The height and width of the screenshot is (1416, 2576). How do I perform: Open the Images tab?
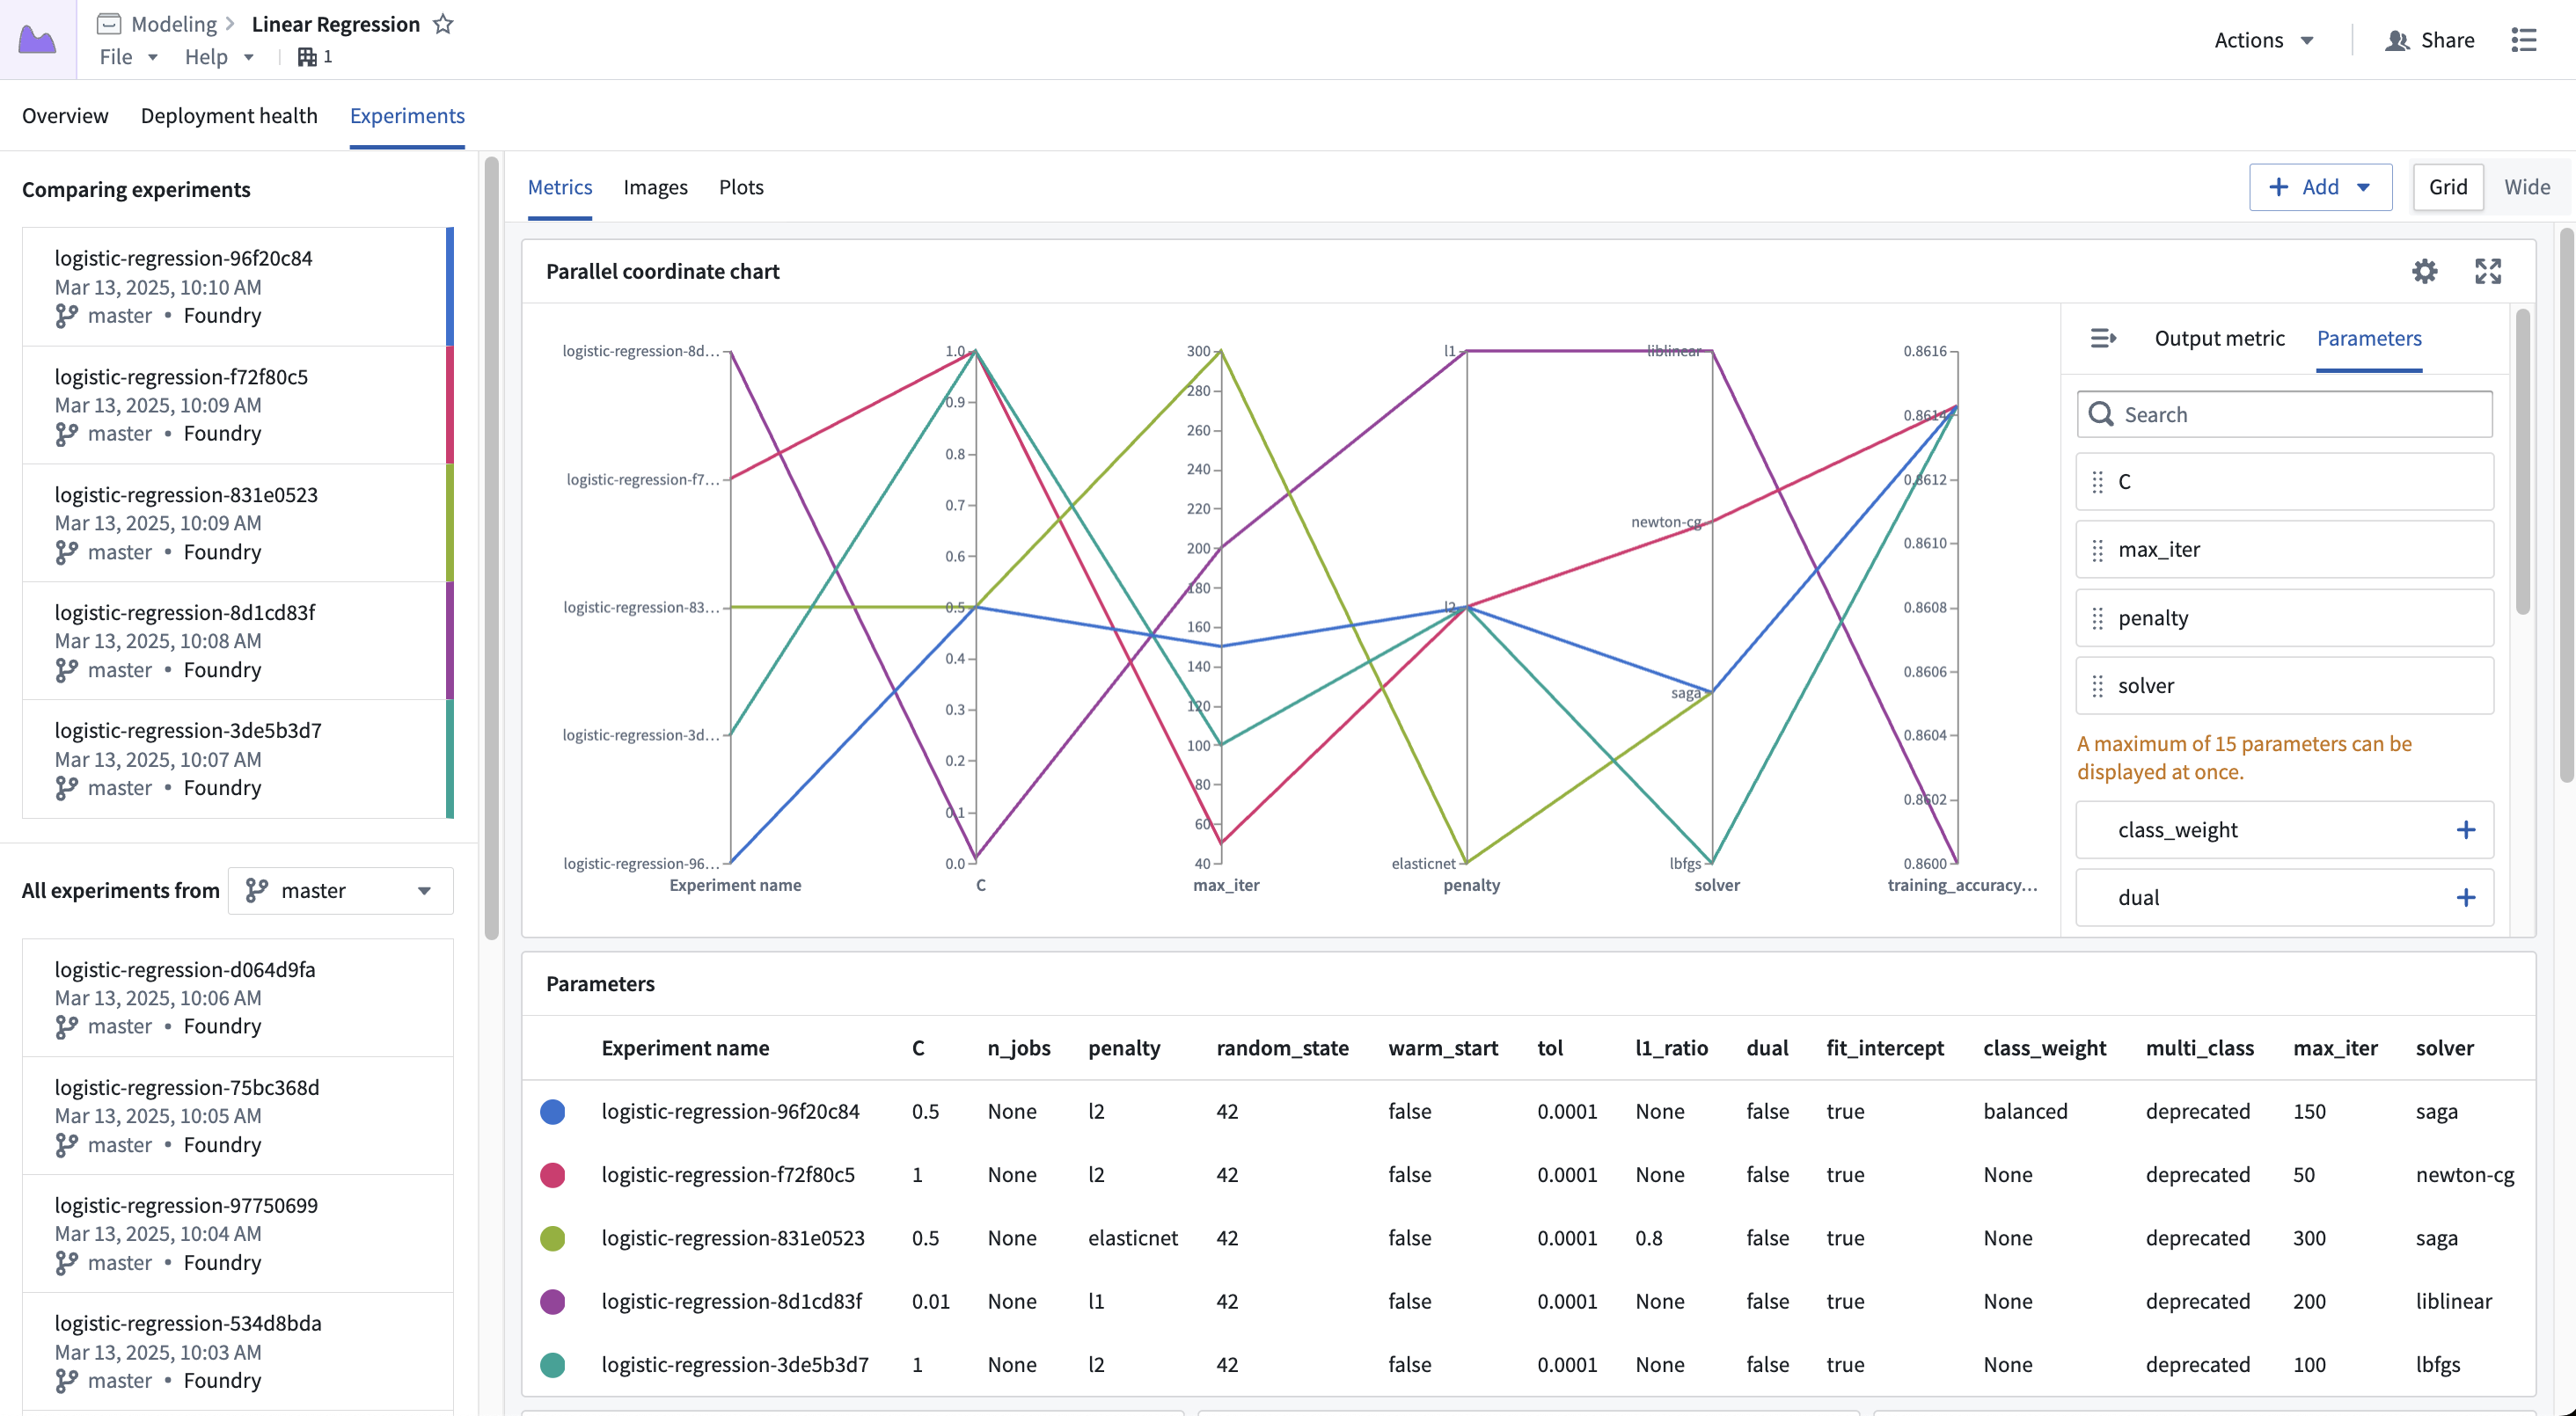655,187
